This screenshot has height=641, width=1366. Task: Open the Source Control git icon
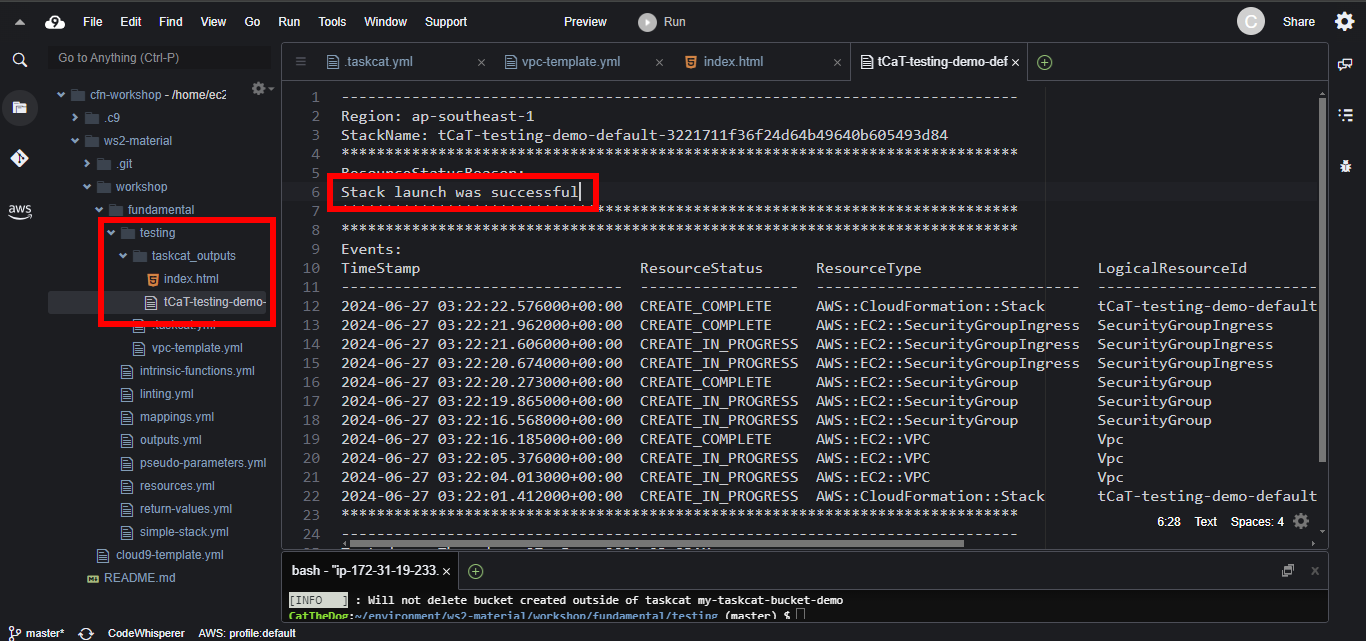pos(20,158)
